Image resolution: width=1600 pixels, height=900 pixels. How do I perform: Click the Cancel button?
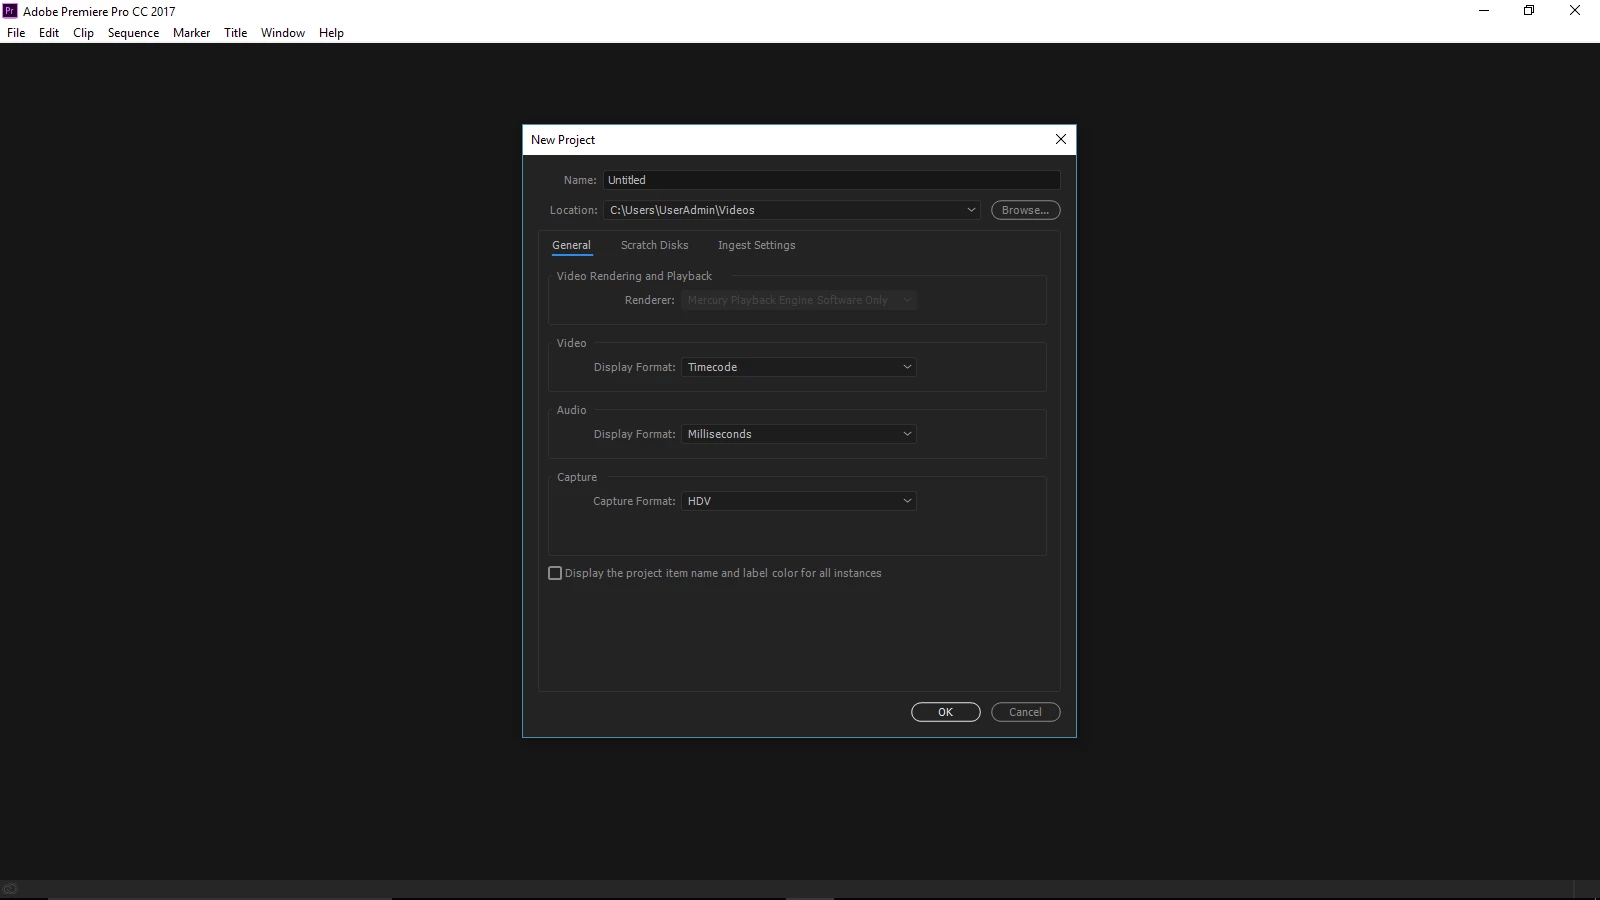1025,712
